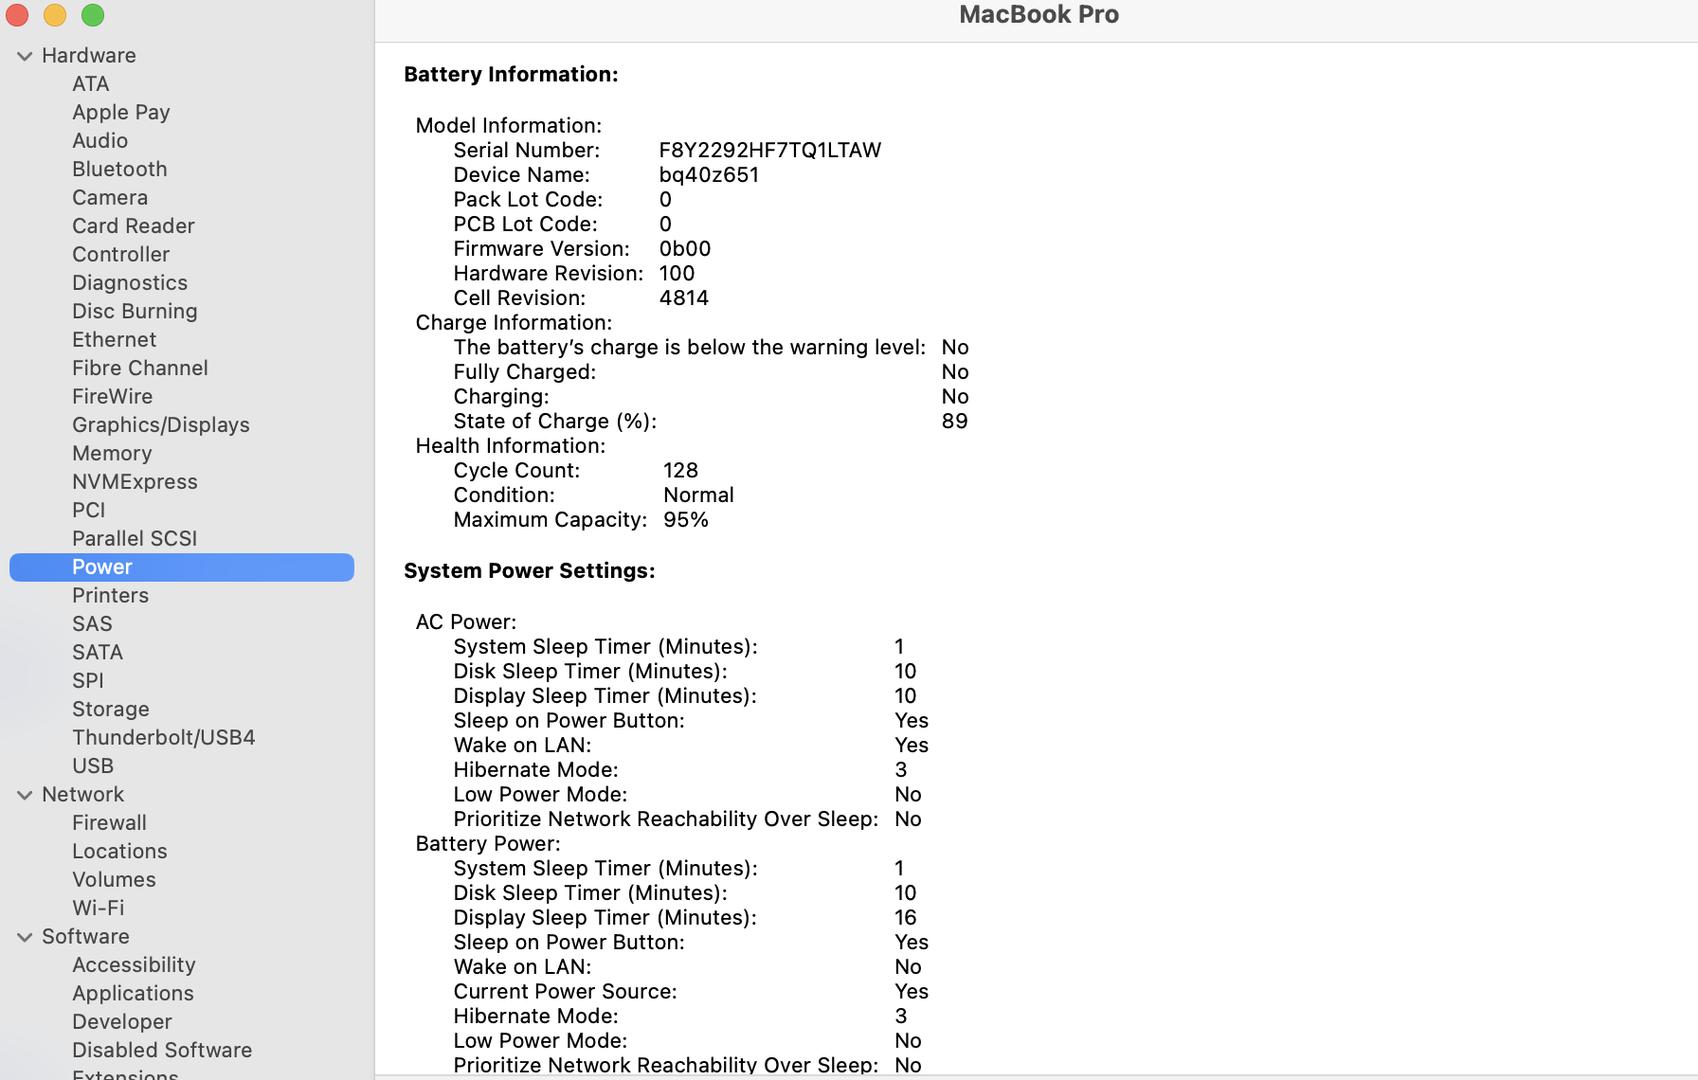Click the Model Information label
The image size is (1698, 1080).
(x=509, y=126)
